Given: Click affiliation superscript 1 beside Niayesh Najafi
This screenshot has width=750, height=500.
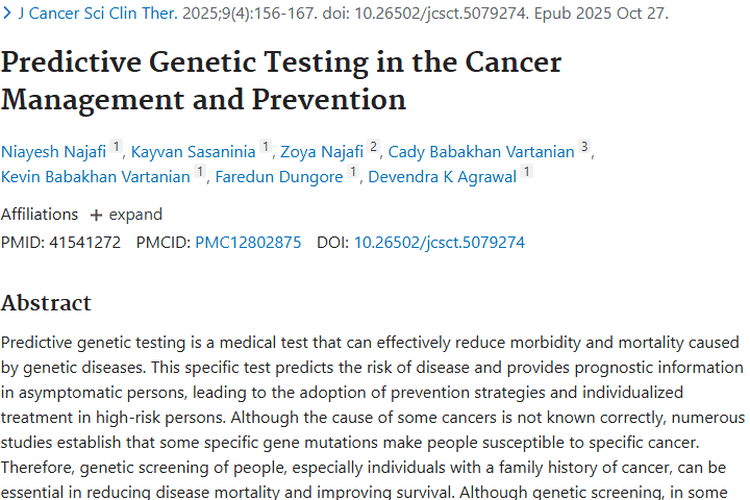Looking at the screenshot, I should pos(116,148).
